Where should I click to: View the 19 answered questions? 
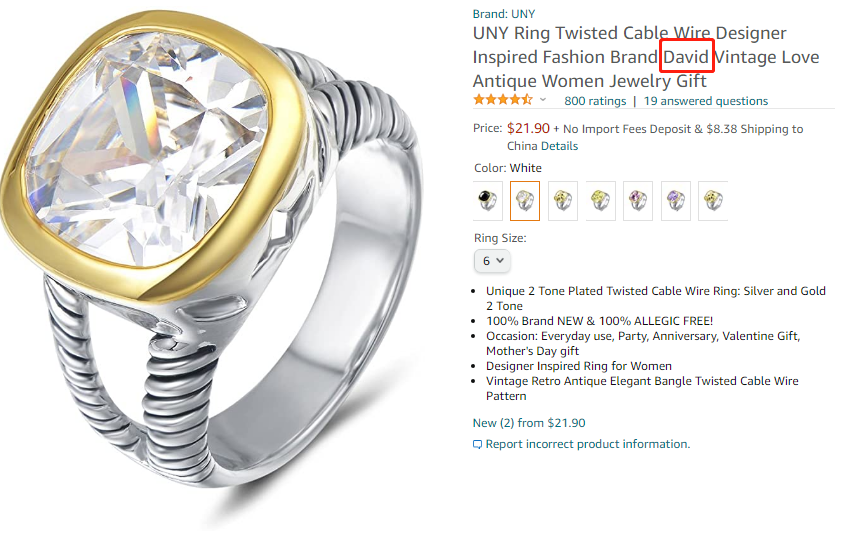click(x=706, y=101)
